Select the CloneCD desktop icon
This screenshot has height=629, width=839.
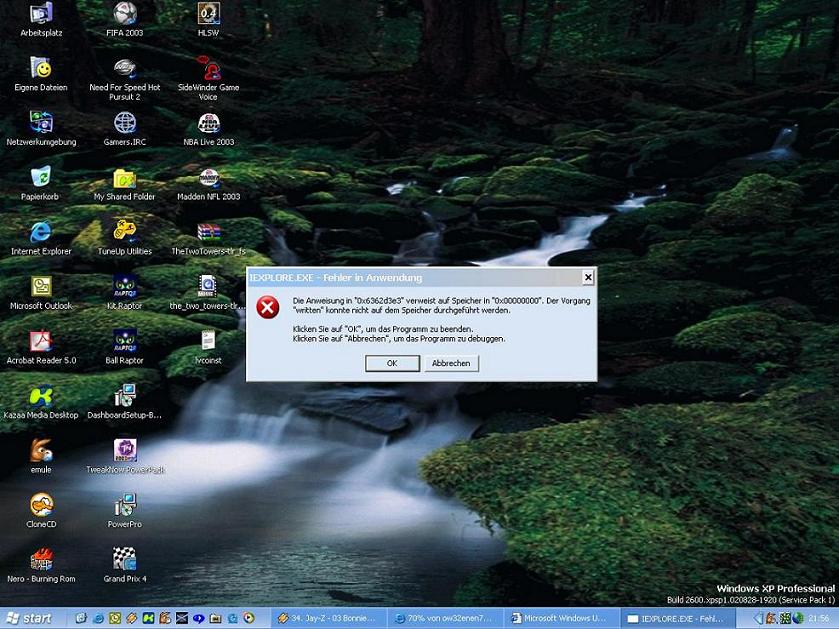click(41, 511)
